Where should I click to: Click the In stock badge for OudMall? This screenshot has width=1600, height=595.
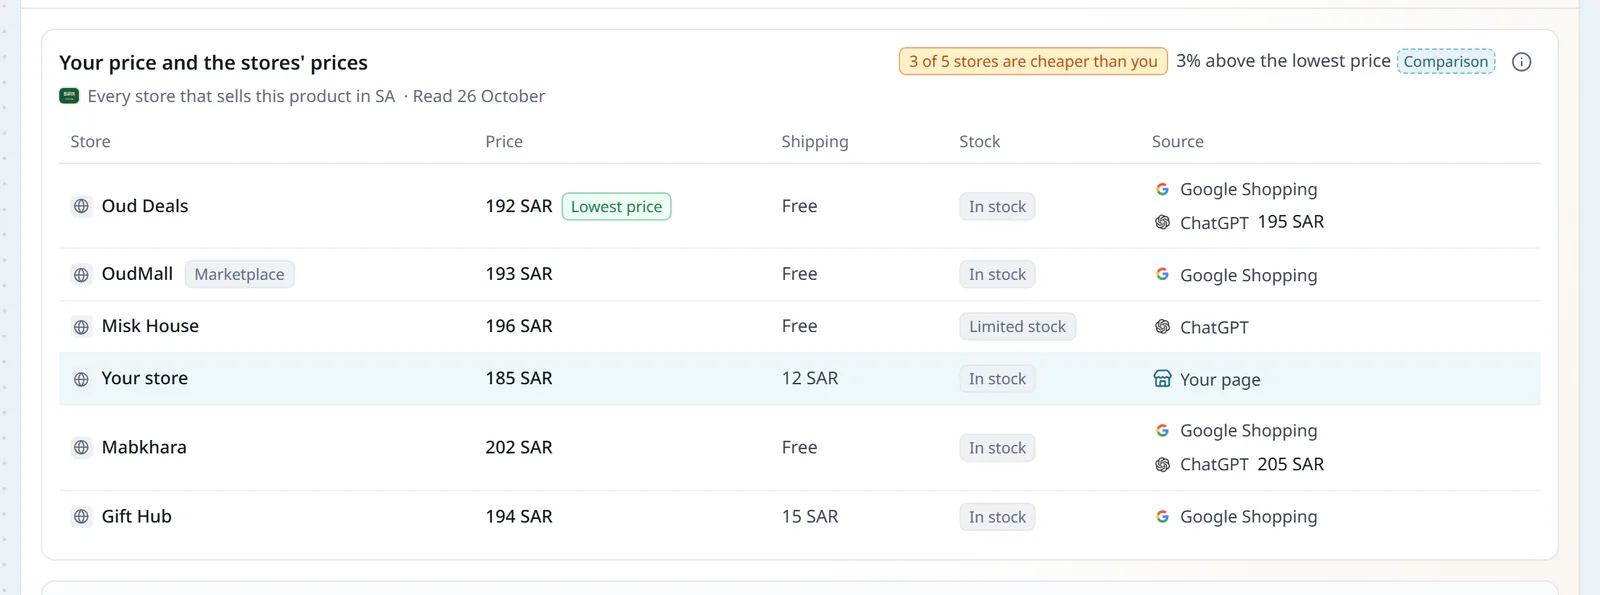click(x=997, y=274)
